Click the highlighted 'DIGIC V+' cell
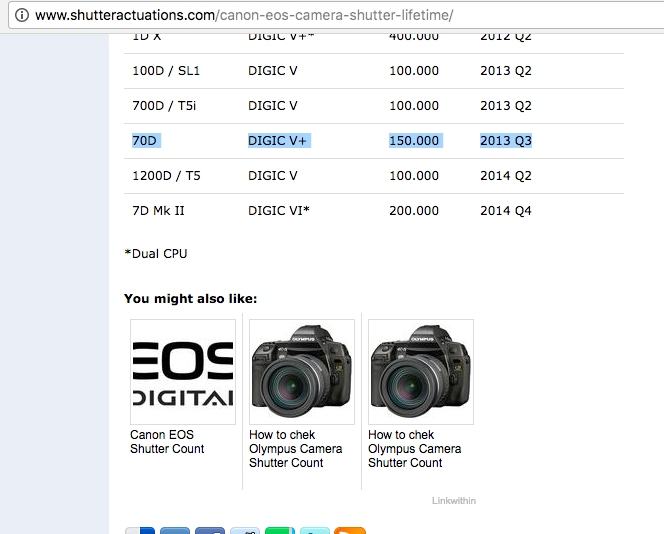 click(x=279, y=141)
